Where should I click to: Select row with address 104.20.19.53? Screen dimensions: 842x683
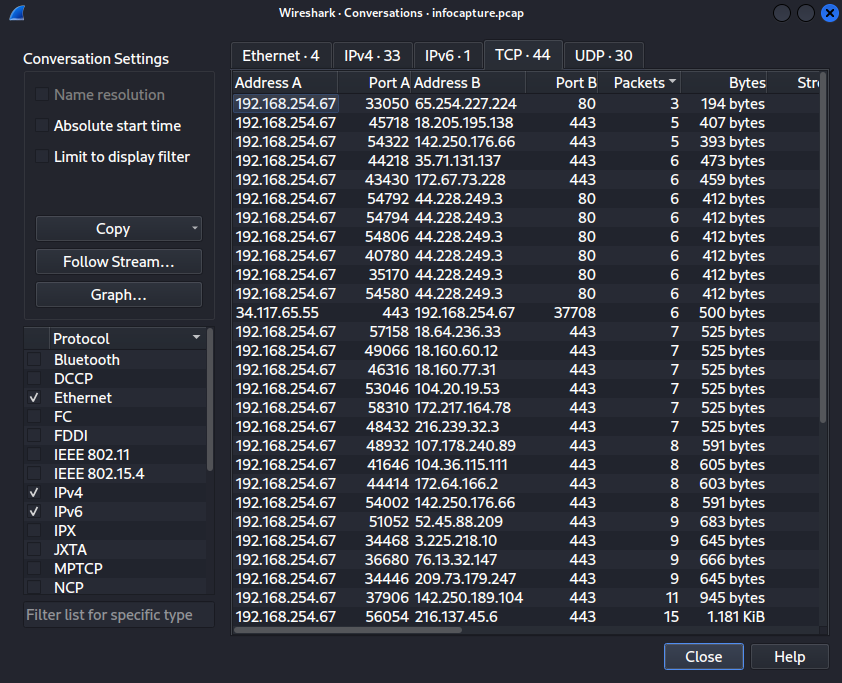tap(526, 389)
